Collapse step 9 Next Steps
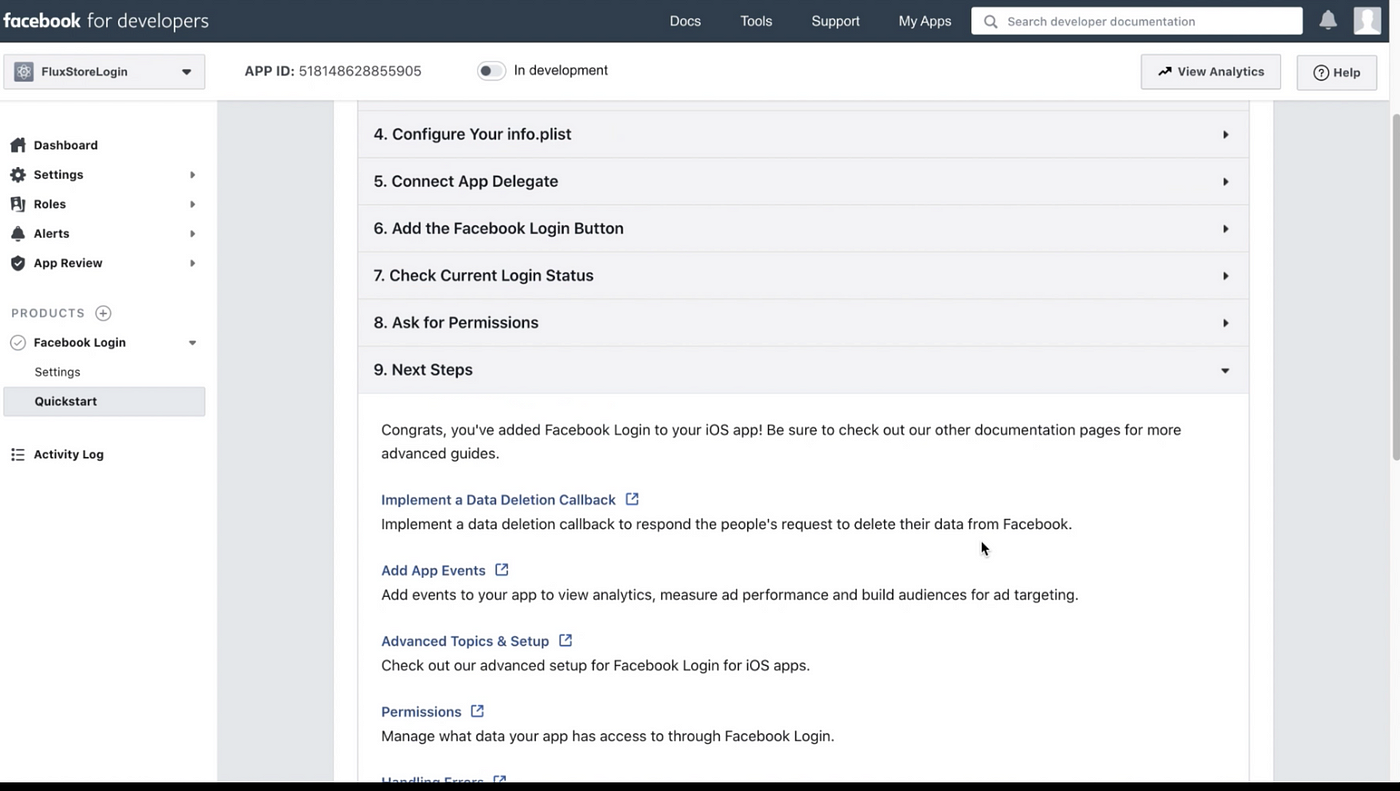The width and height of the screenshot is (1400, 791). pyautogui.click(x=803, y=369)
